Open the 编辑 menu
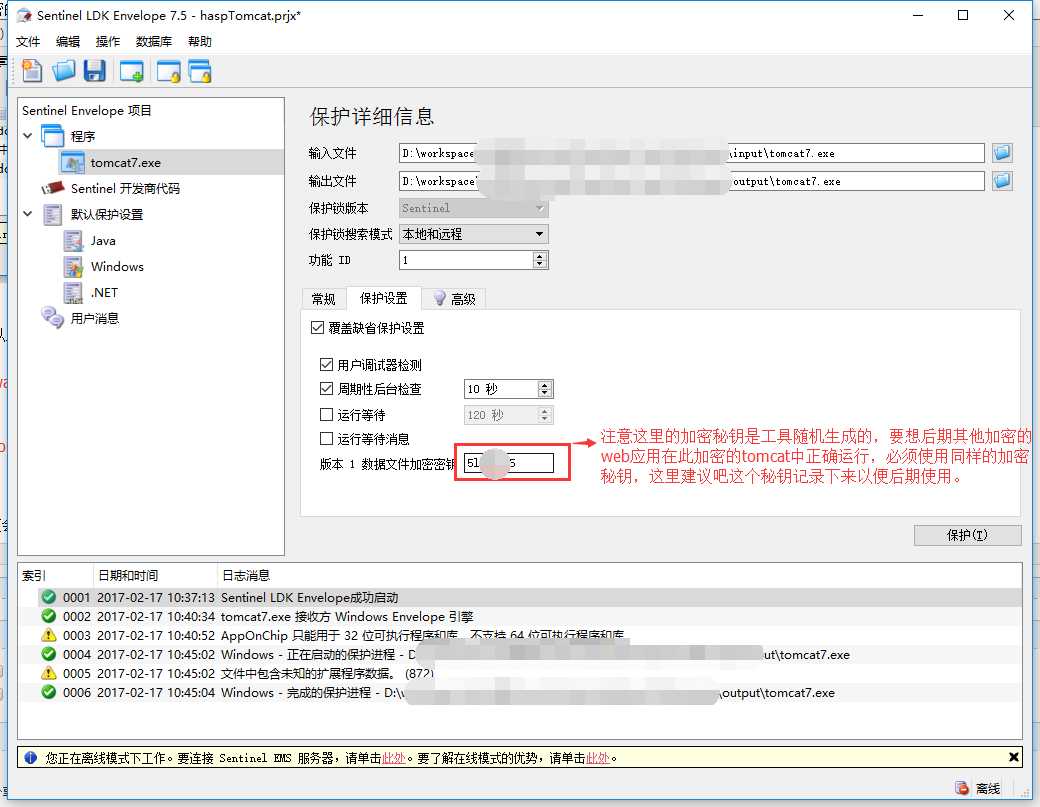1040x807 pixels. [68, 42]
